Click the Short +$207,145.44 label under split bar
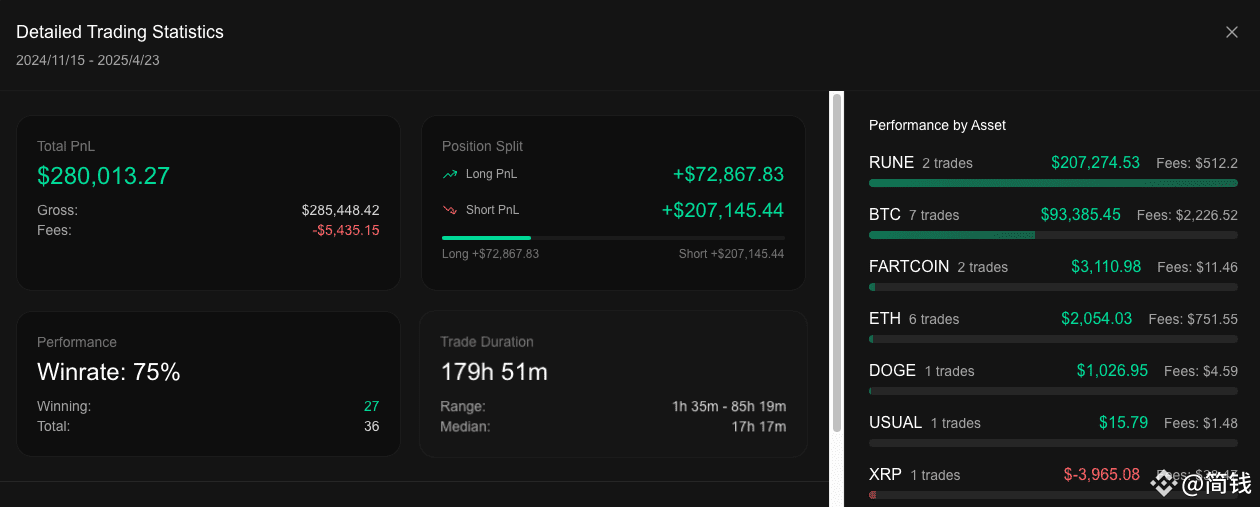This screenshot has width=1260, height=507. 731,254
